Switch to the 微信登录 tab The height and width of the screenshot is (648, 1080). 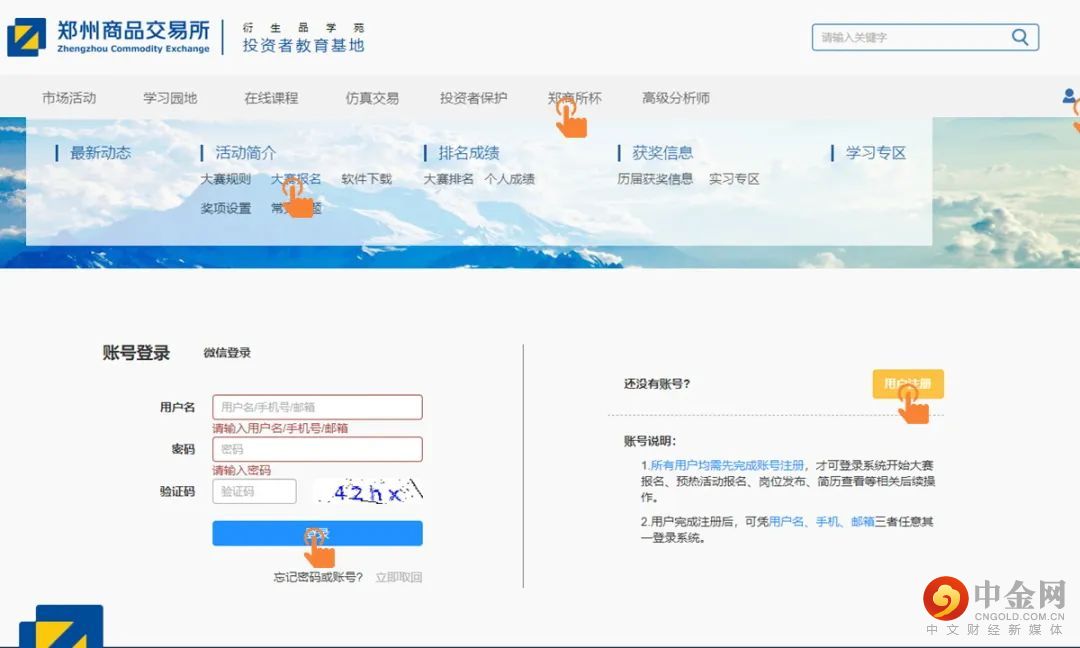[227, 353]
